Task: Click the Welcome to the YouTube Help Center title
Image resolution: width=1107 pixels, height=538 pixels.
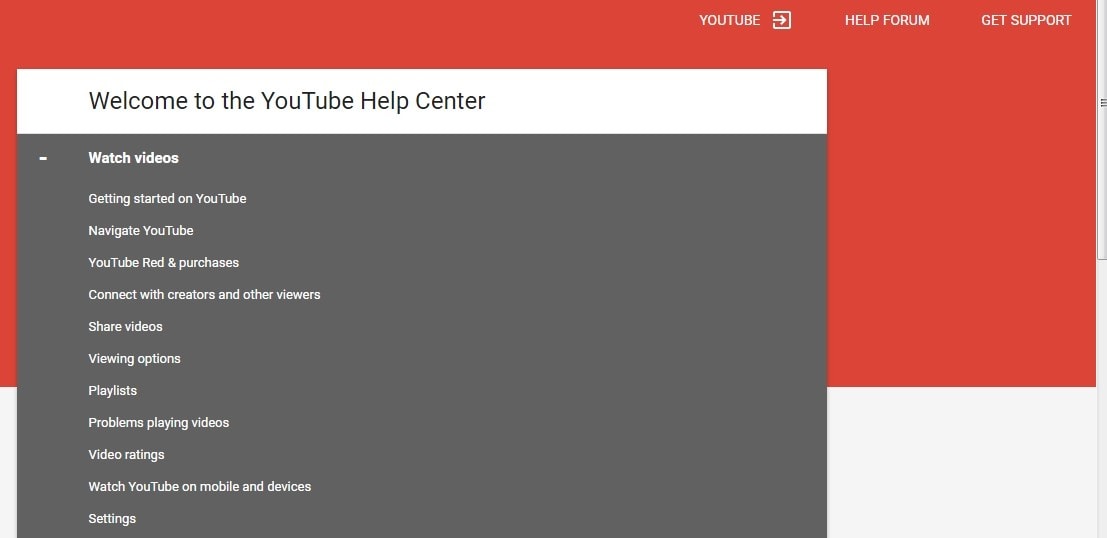Action: [287, 101]
